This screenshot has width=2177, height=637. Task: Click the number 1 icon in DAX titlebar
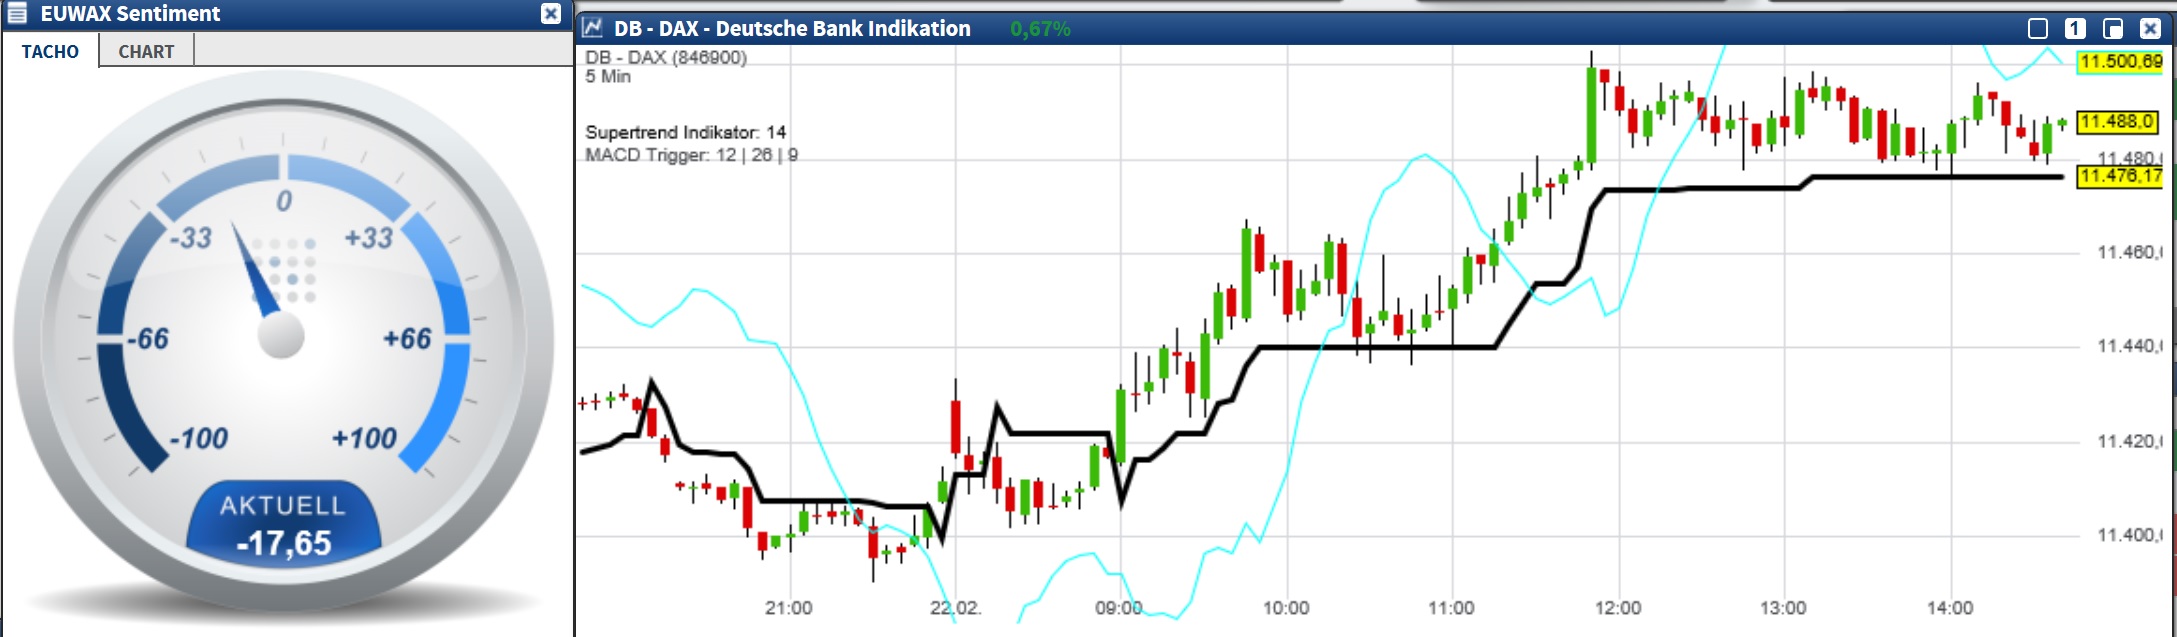click(2075, 28)
